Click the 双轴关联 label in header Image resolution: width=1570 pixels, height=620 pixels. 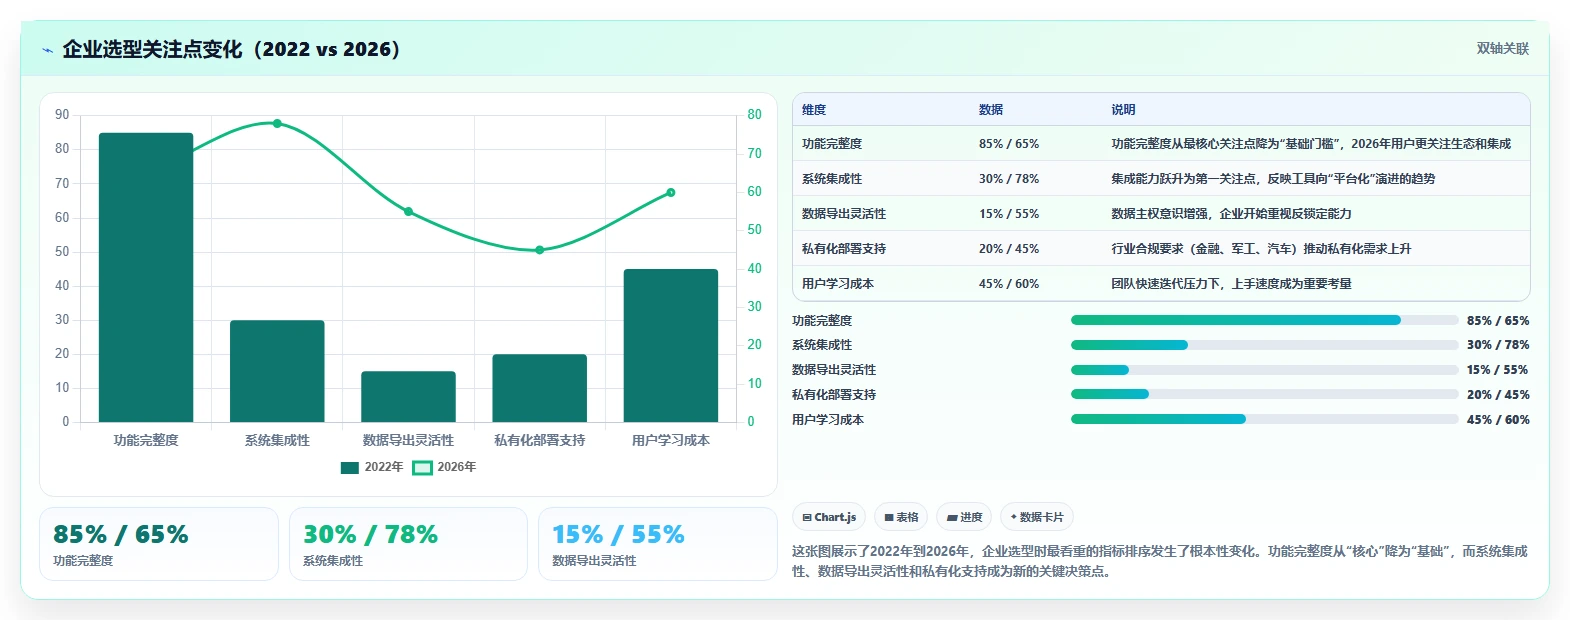(1503, 49)
